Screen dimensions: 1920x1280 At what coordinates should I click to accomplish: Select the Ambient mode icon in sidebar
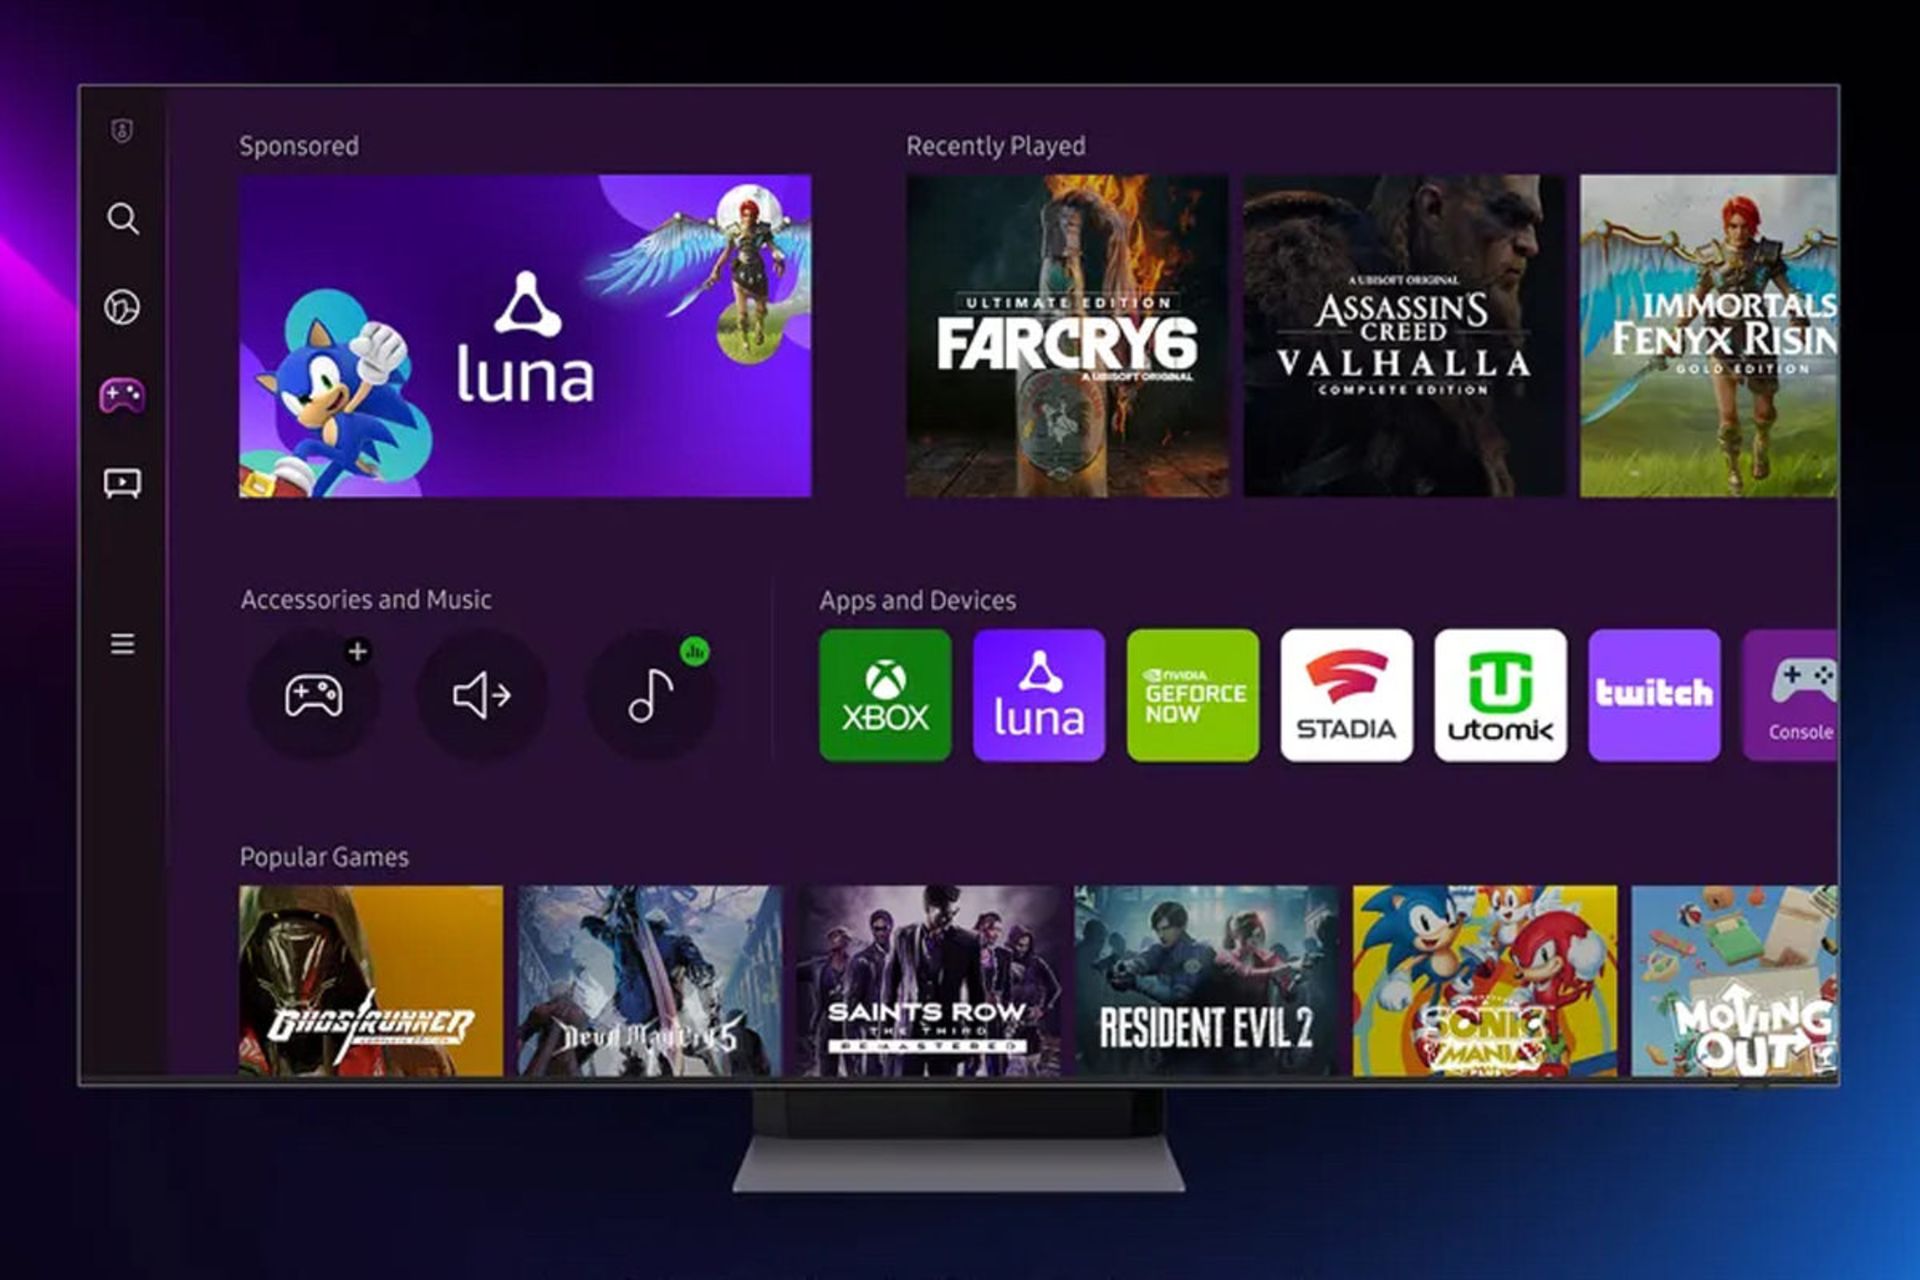click(x=122, y=307)
